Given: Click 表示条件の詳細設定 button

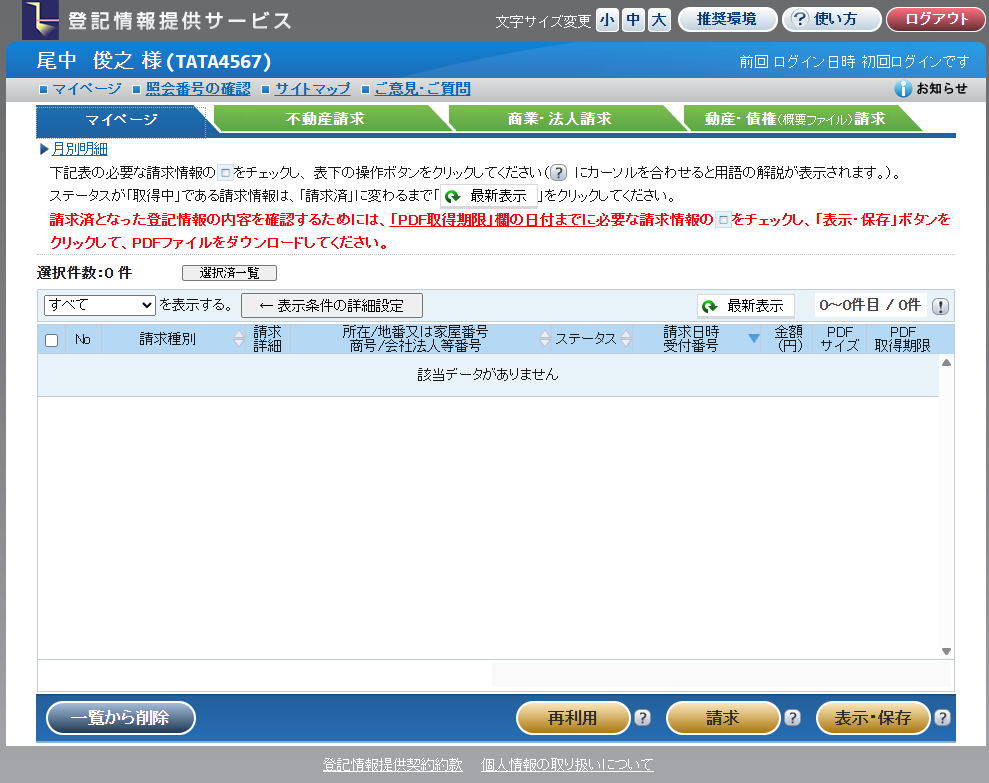Looking at the screenshot, I should [332, 306].
